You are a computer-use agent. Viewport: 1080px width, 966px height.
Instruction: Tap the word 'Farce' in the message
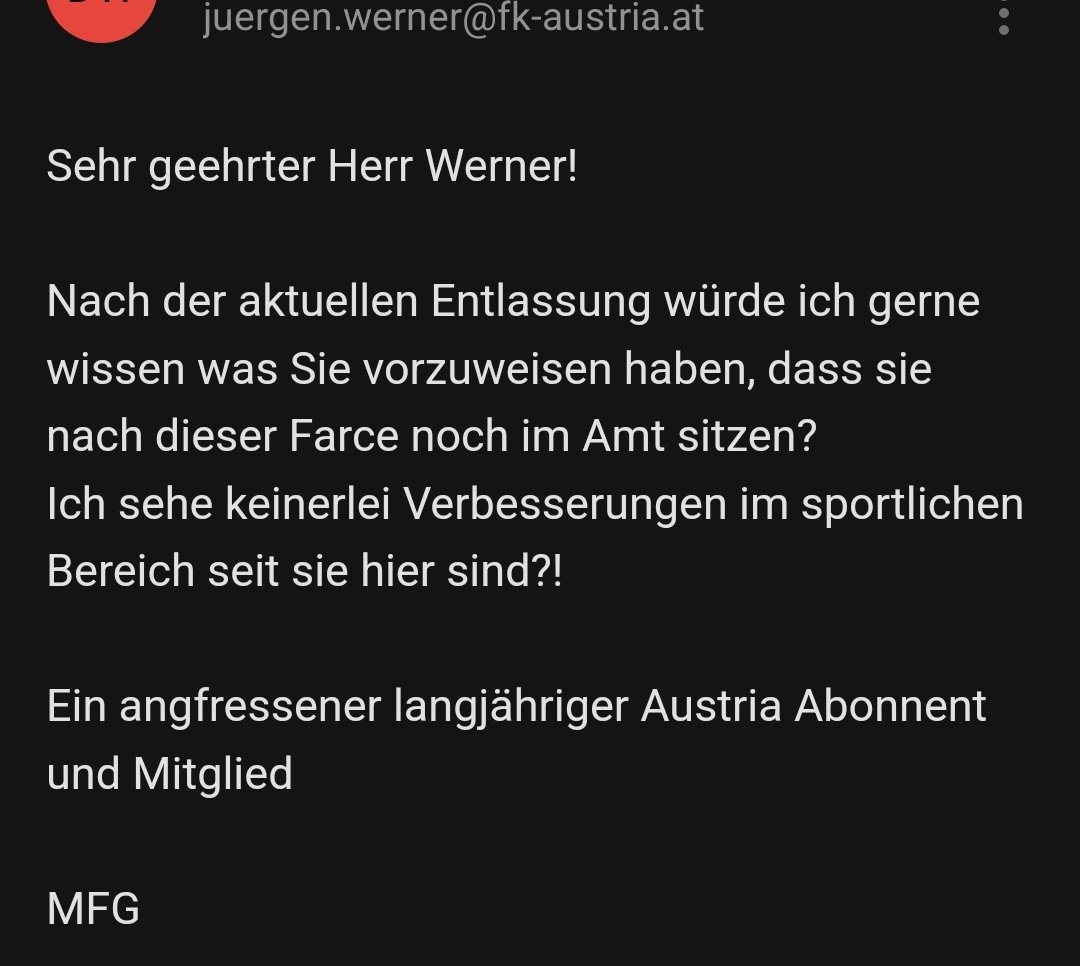pos(344,437)
